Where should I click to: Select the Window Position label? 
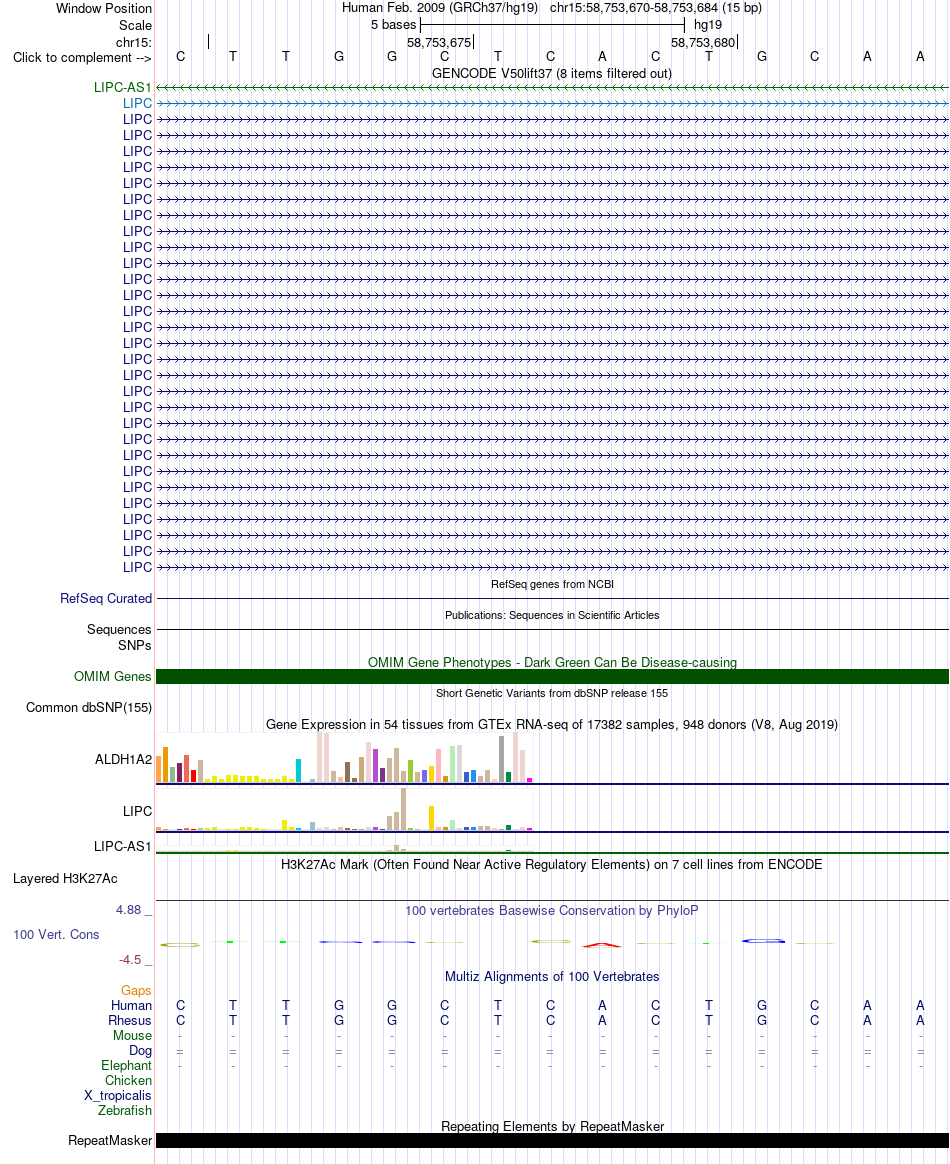tap(104, 9)
